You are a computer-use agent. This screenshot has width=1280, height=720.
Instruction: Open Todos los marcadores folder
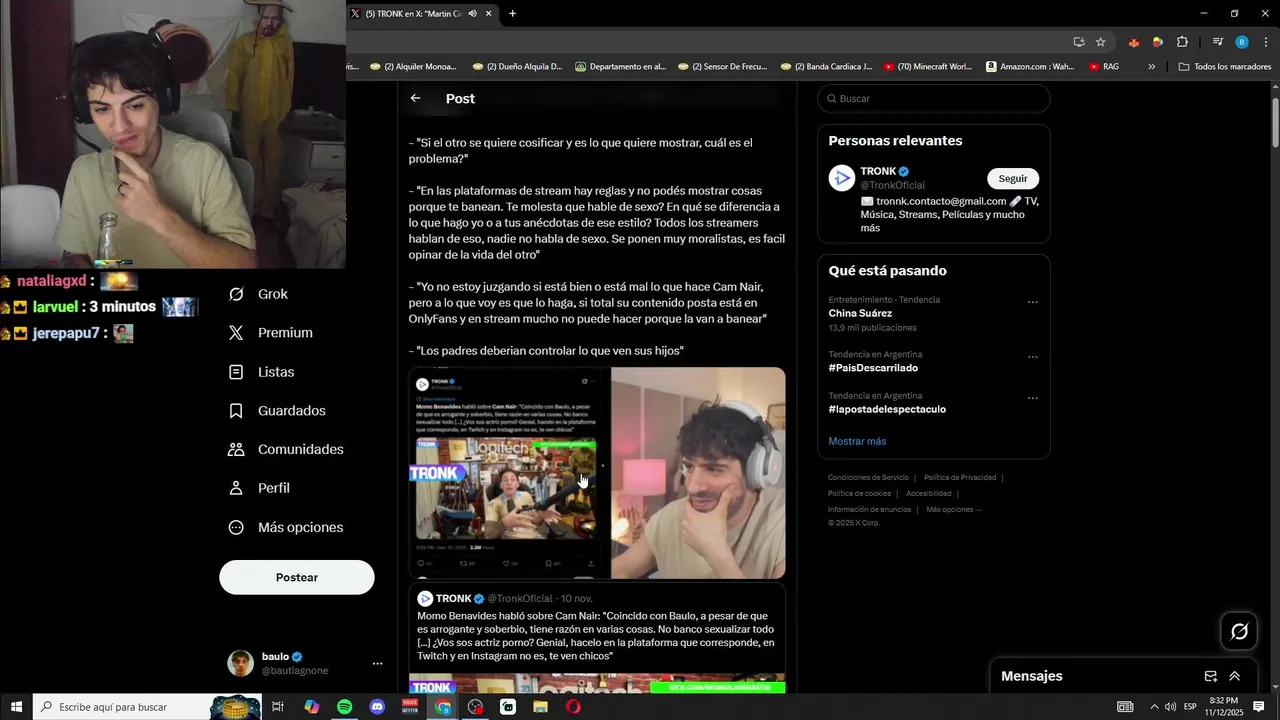tap(1225, 67)
